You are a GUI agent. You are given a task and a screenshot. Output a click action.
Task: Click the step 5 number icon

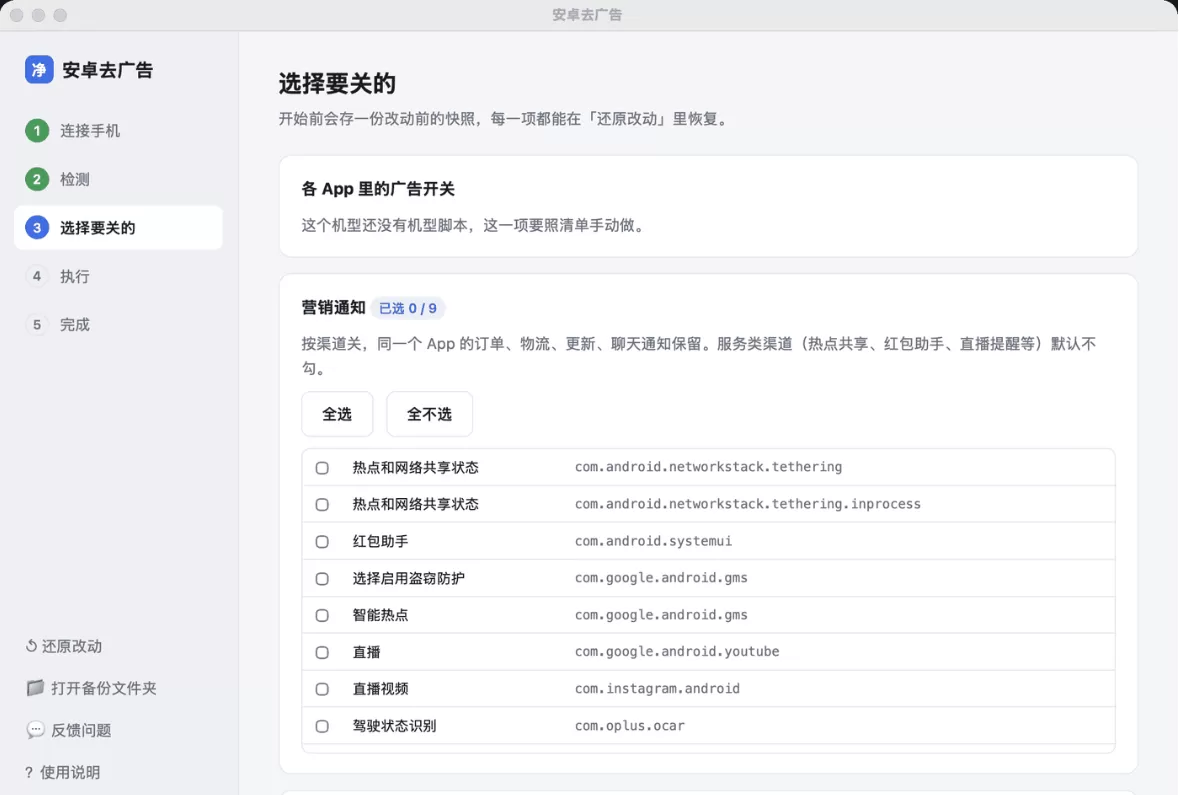(x=37, y=324)
